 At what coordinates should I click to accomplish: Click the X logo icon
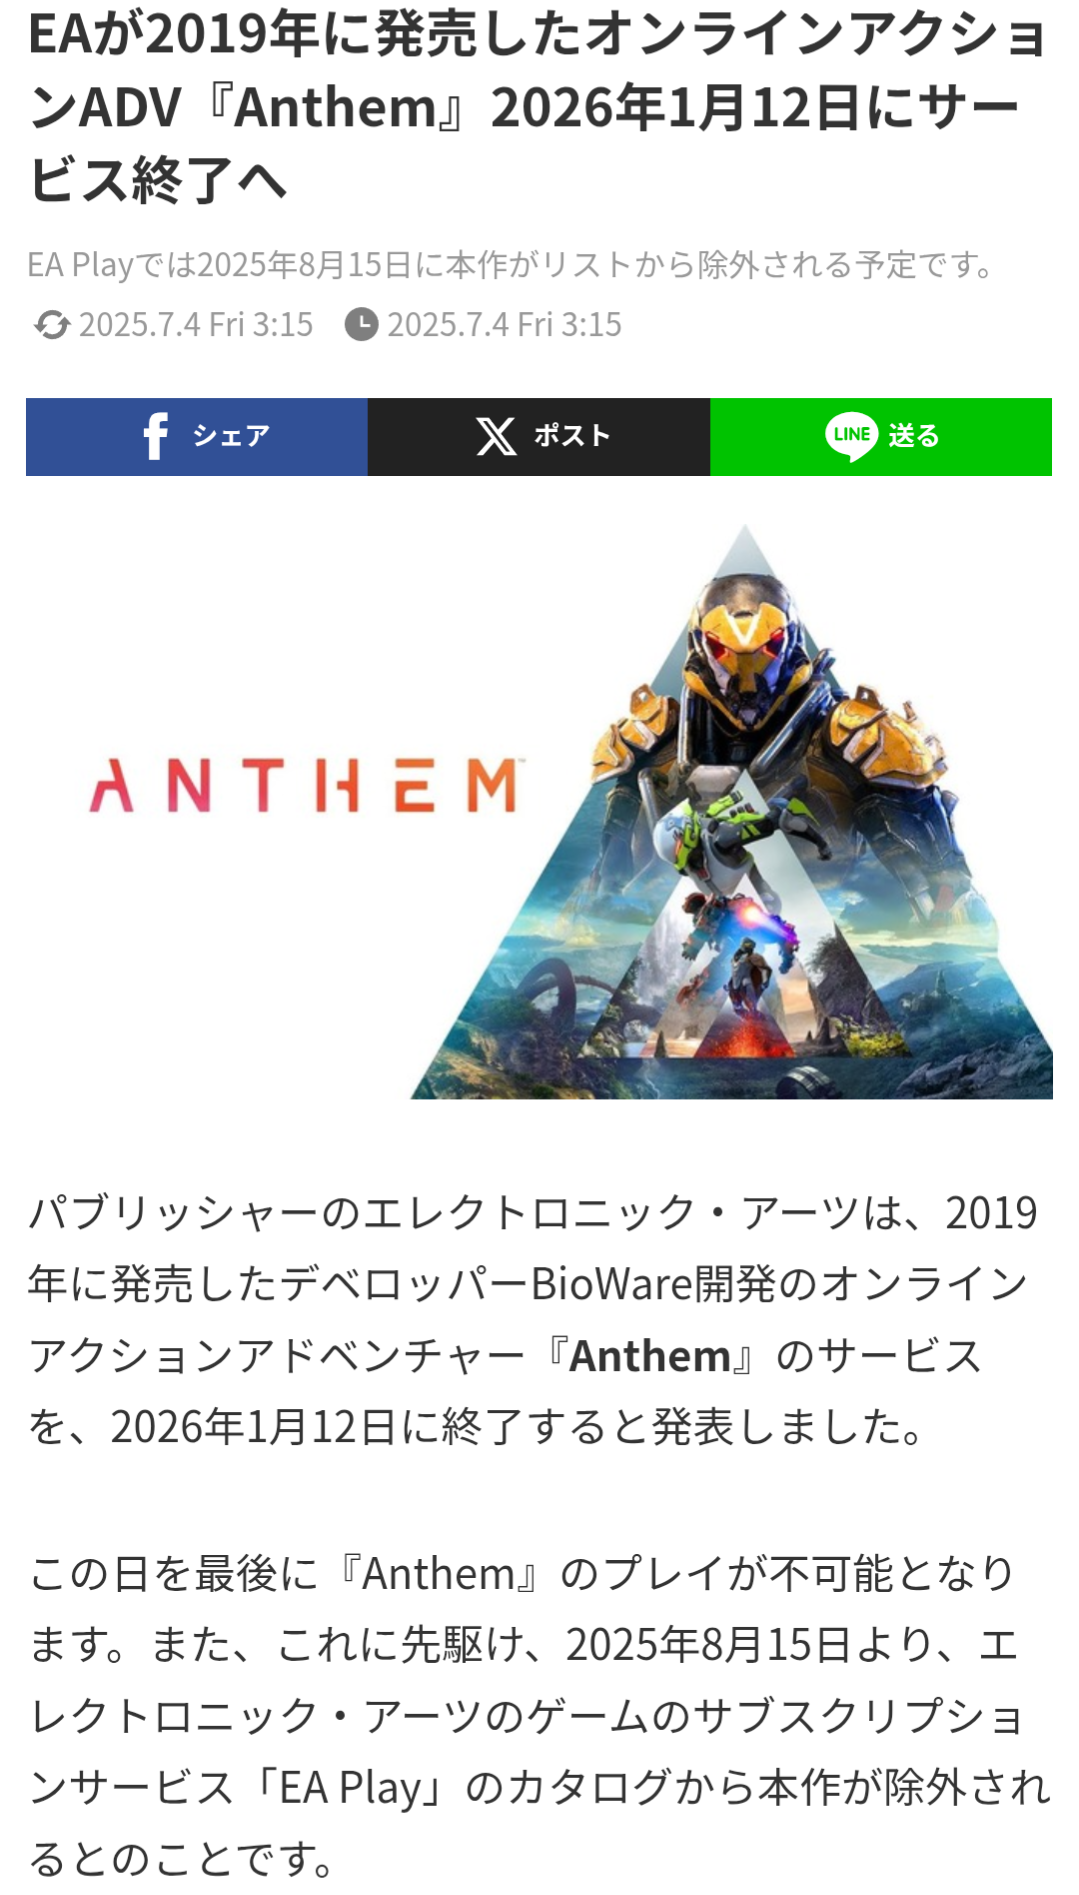tap(496, 437)
